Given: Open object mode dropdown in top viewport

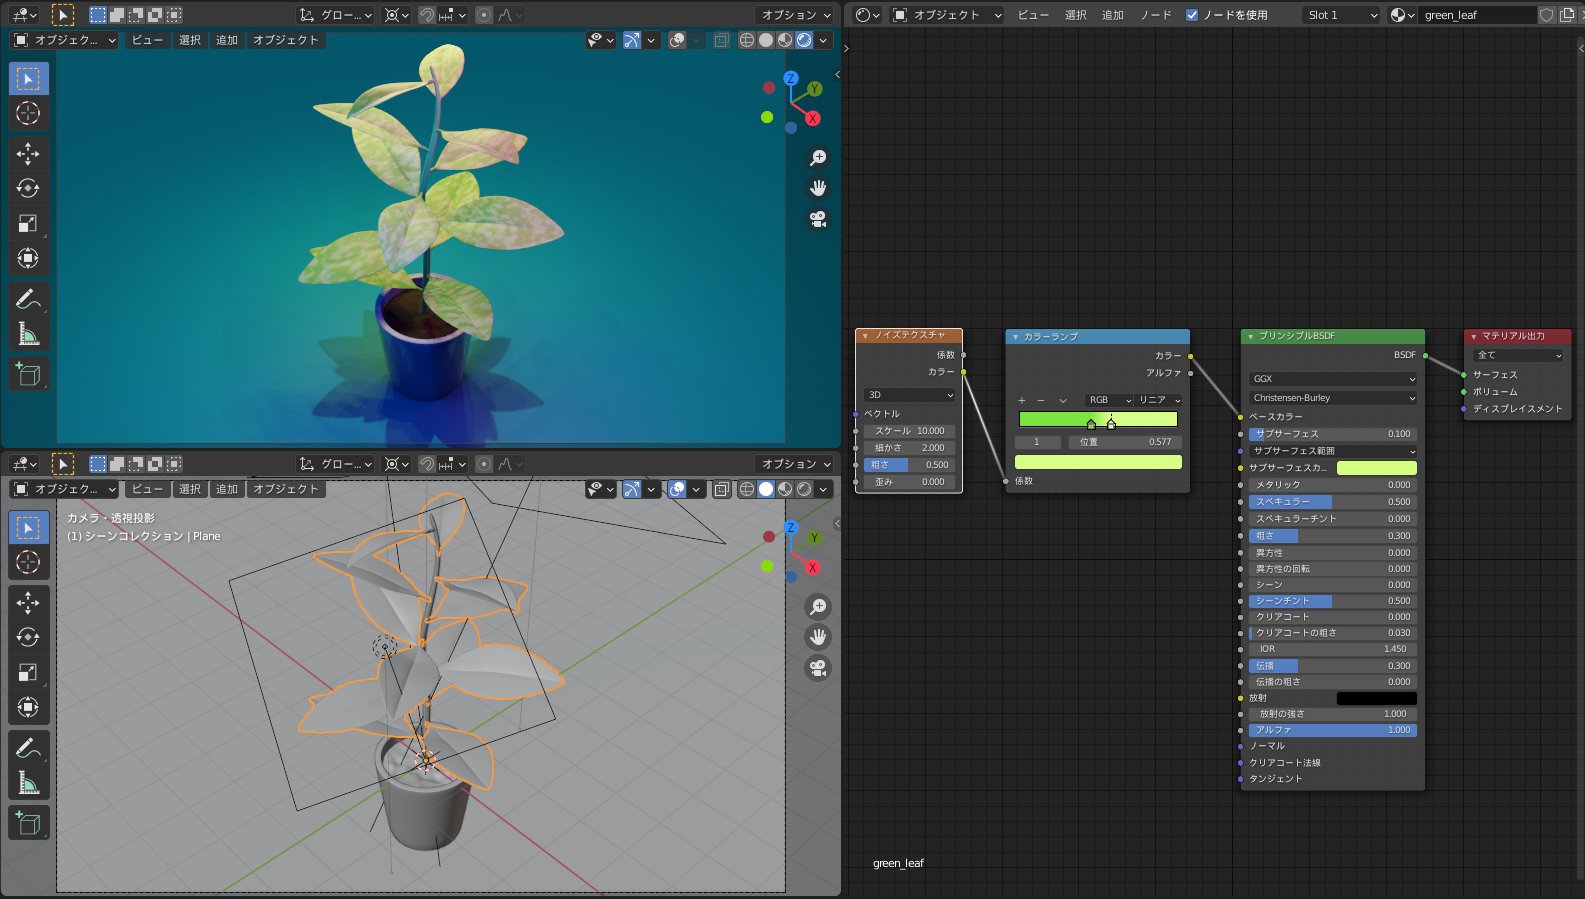Looking at the screenshot, I should click(x=64, y=40).
